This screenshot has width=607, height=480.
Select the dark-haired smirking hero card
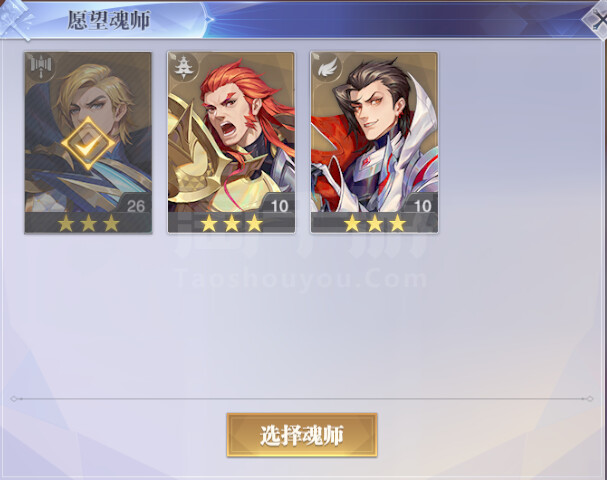click(x=374, y=142)
